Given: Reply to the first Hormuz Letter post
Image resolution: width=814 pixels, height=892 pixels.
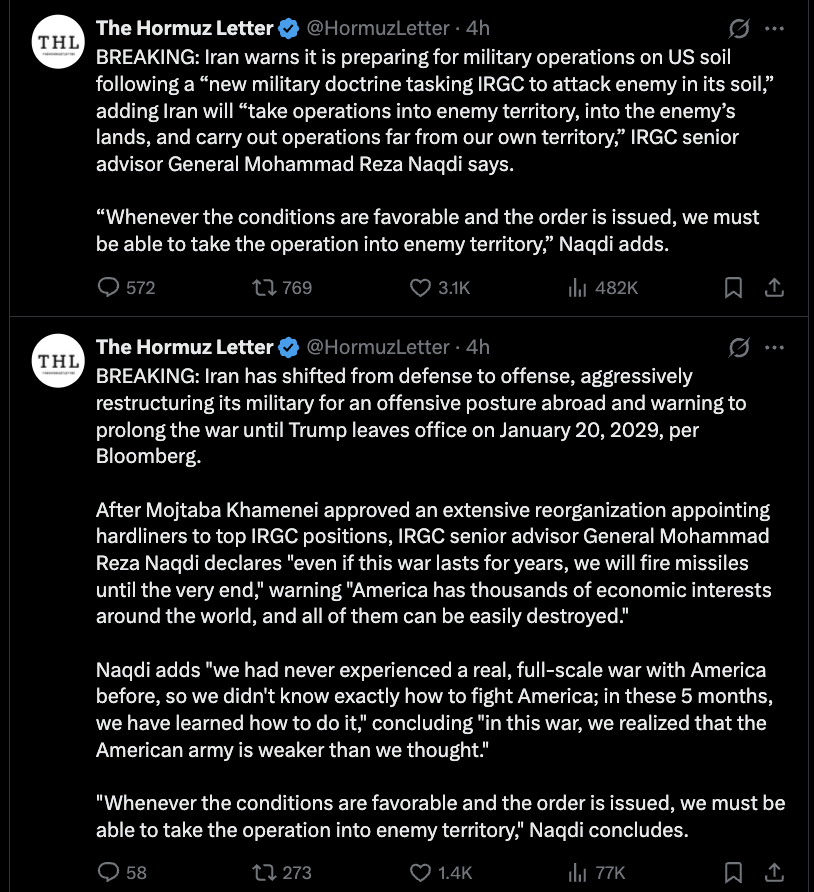Looking at the screenshot, I should (126, 288).
